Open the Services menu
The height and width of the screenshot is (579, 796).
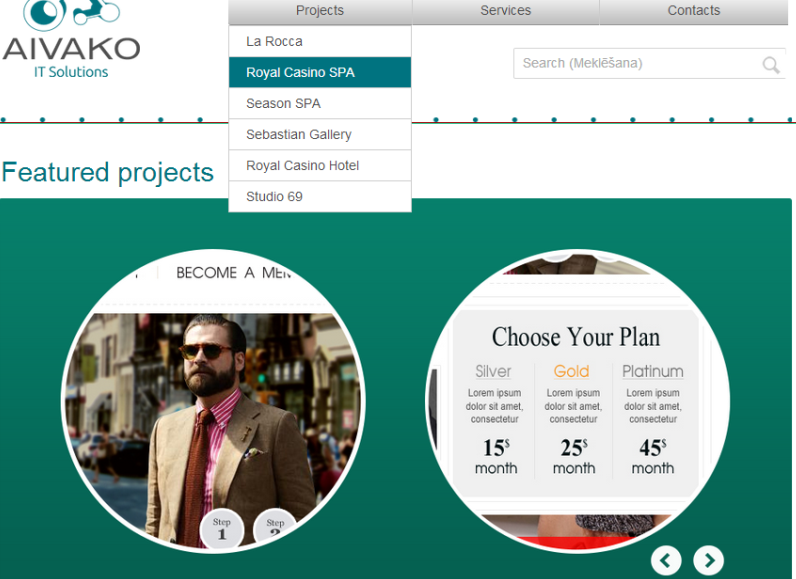tap(506, 11)
